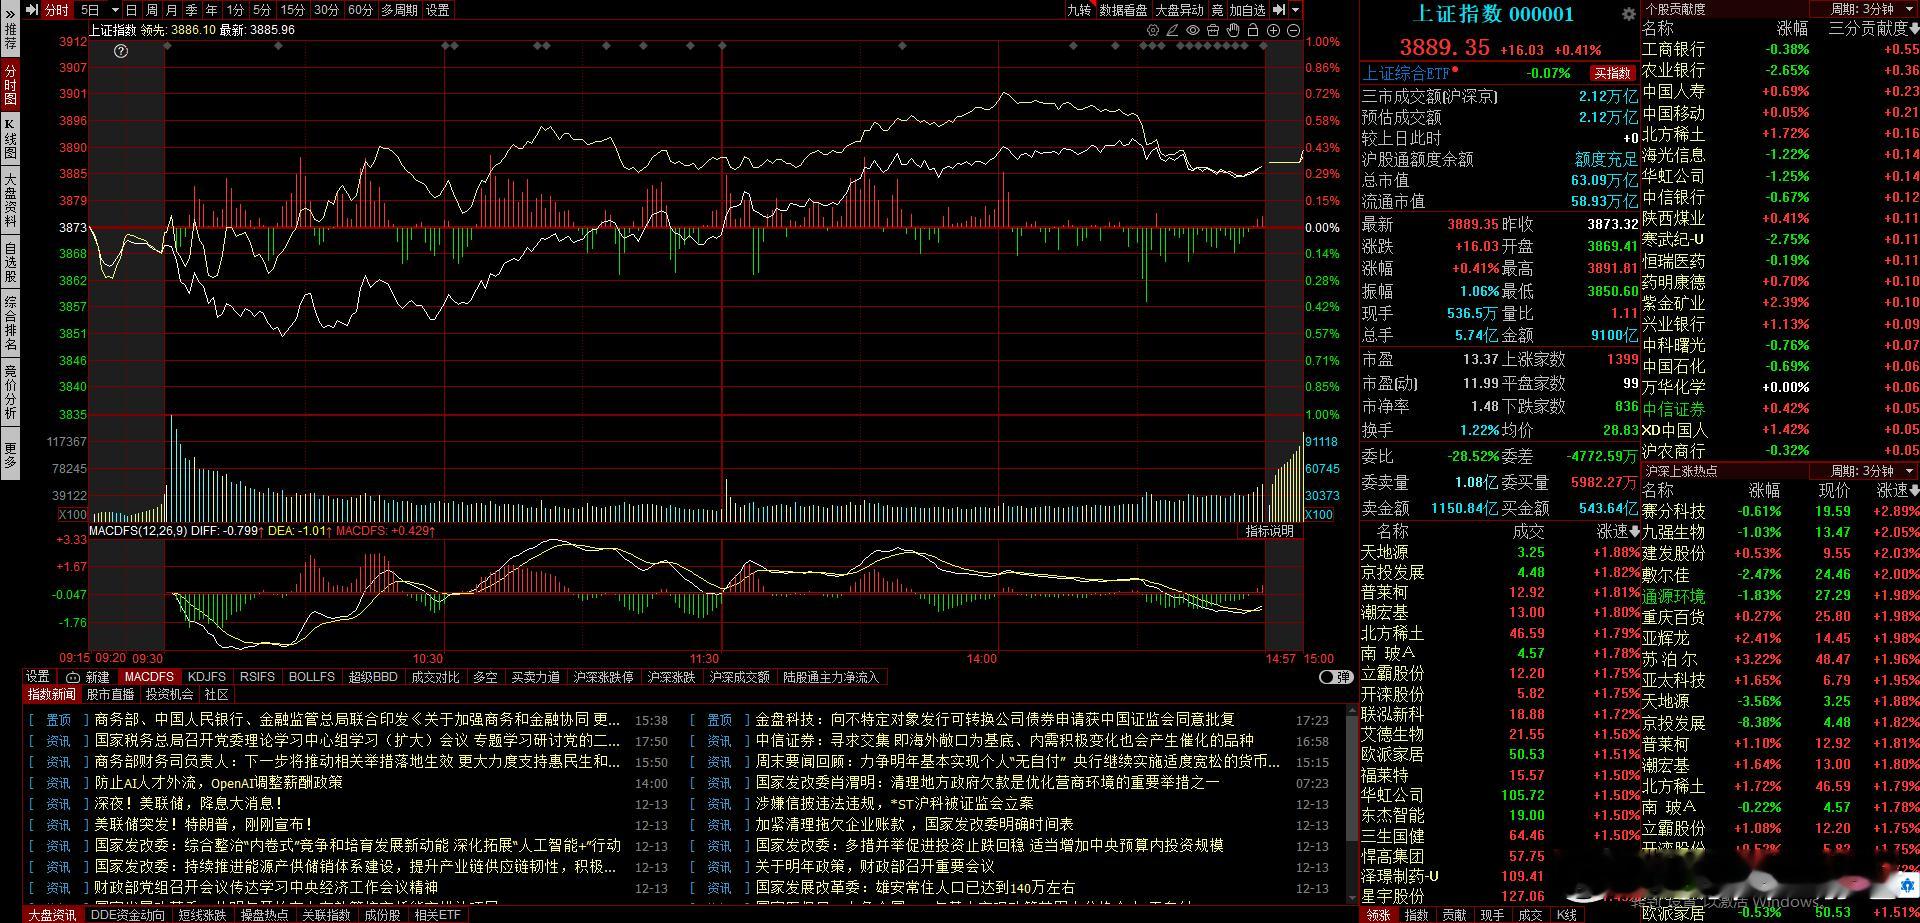1920x923 pixels.
Task: Open the 金盘科技 convertible bond news
Action: (x=994, y=720)
